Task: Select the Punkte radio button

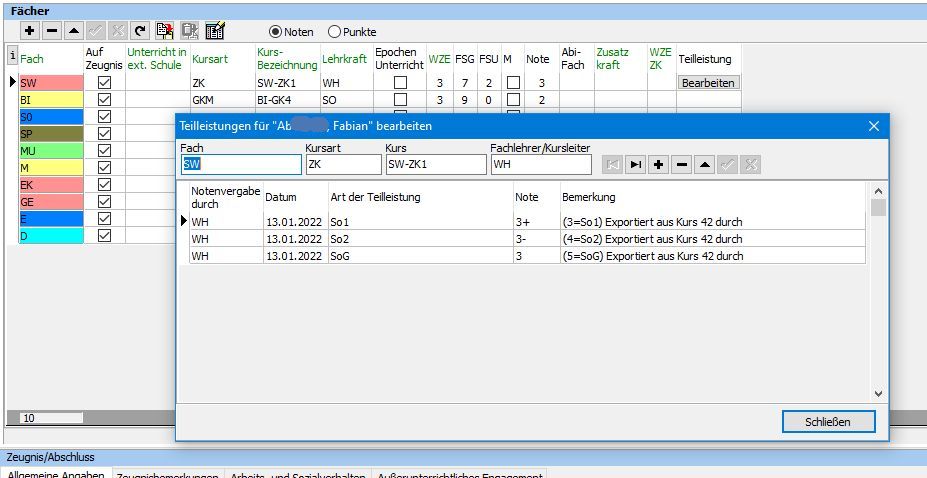Action: click(x=352, y=32)
